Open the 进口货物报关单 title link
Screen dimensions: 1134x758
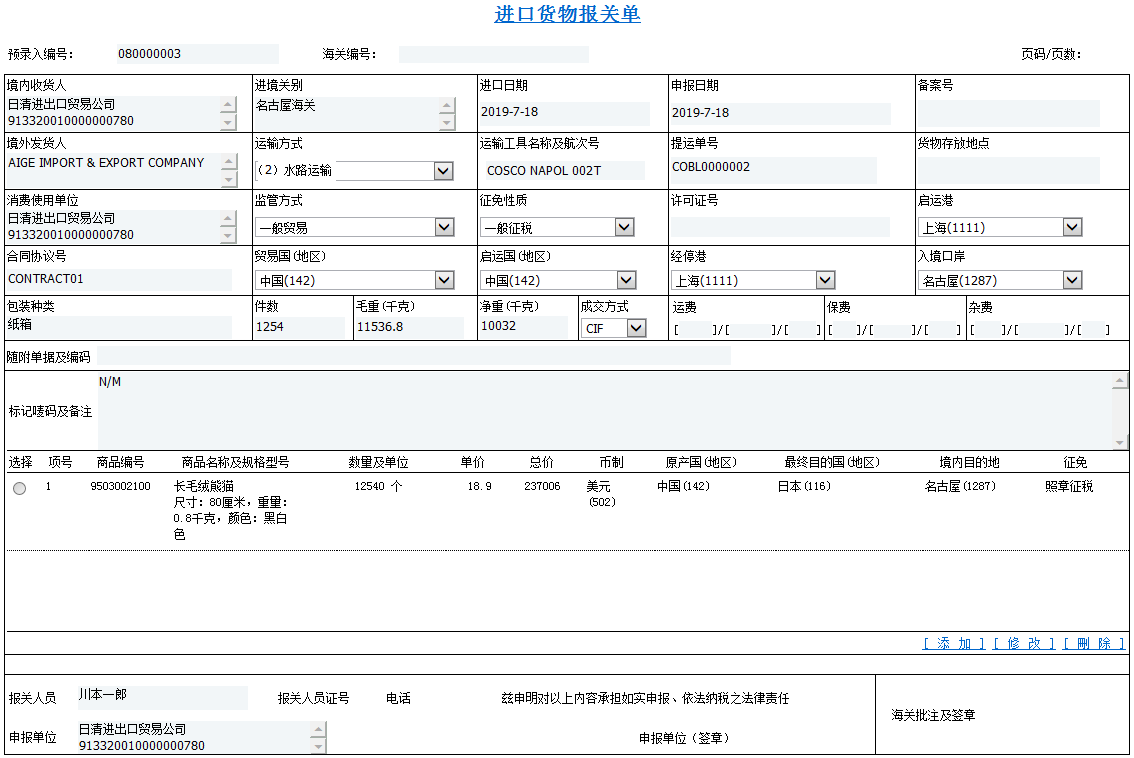pyautogui.click(x=567, y=14)
